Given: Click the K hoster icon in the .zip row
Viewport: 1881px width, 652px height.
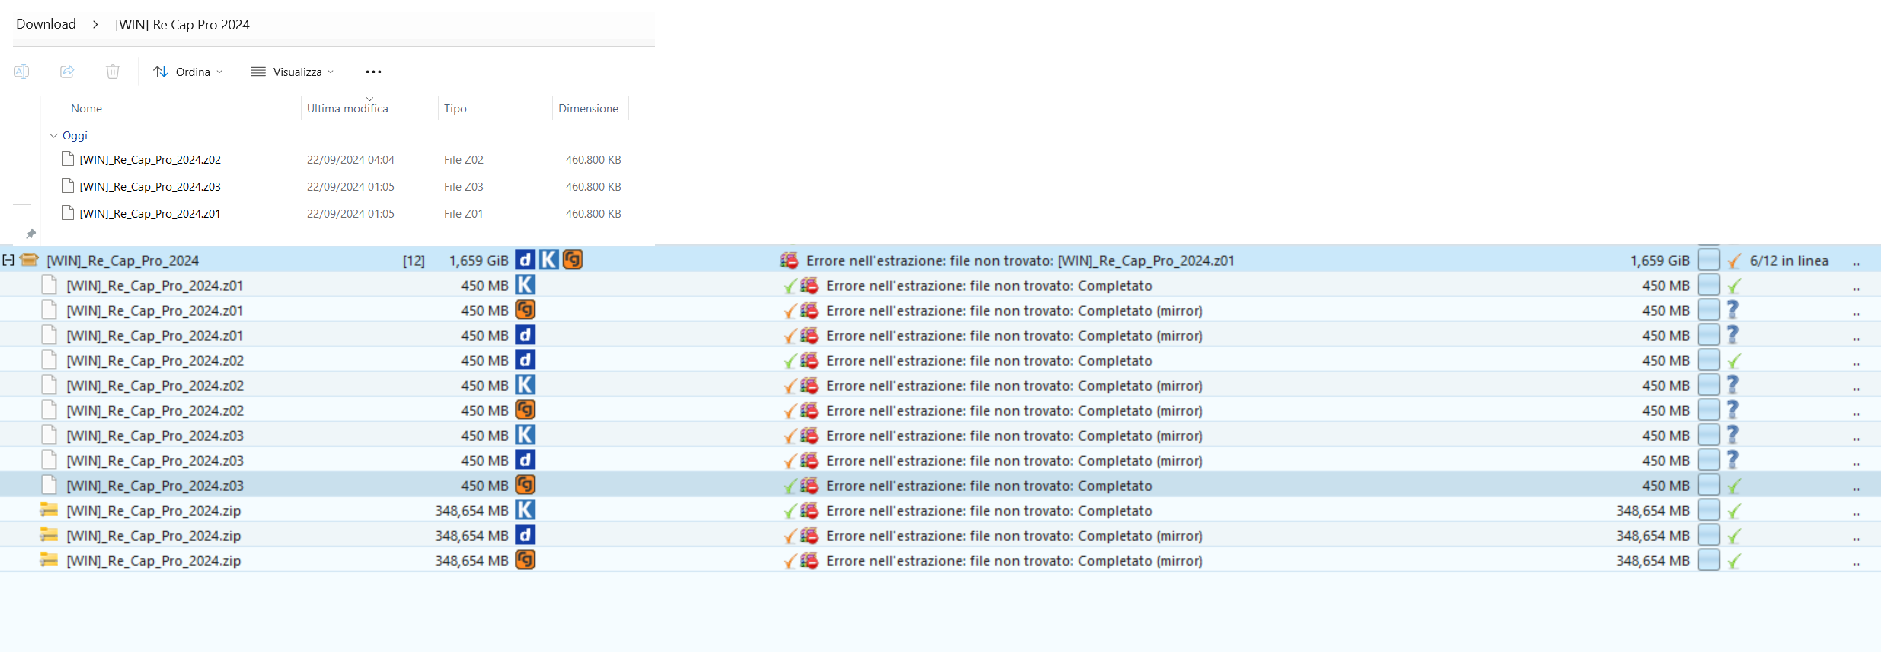Looking at the screenshot, I should (x=525, y=510).
